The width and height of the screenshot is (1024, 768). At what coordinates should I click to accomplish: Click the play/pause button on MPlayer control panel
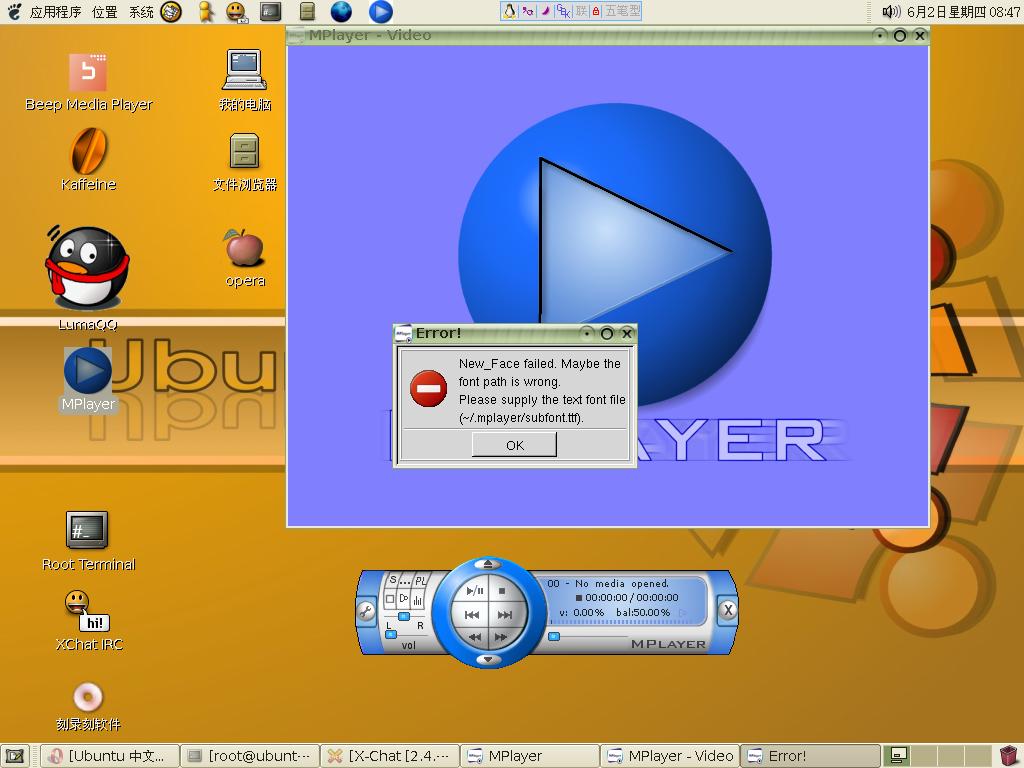point(475,591)
